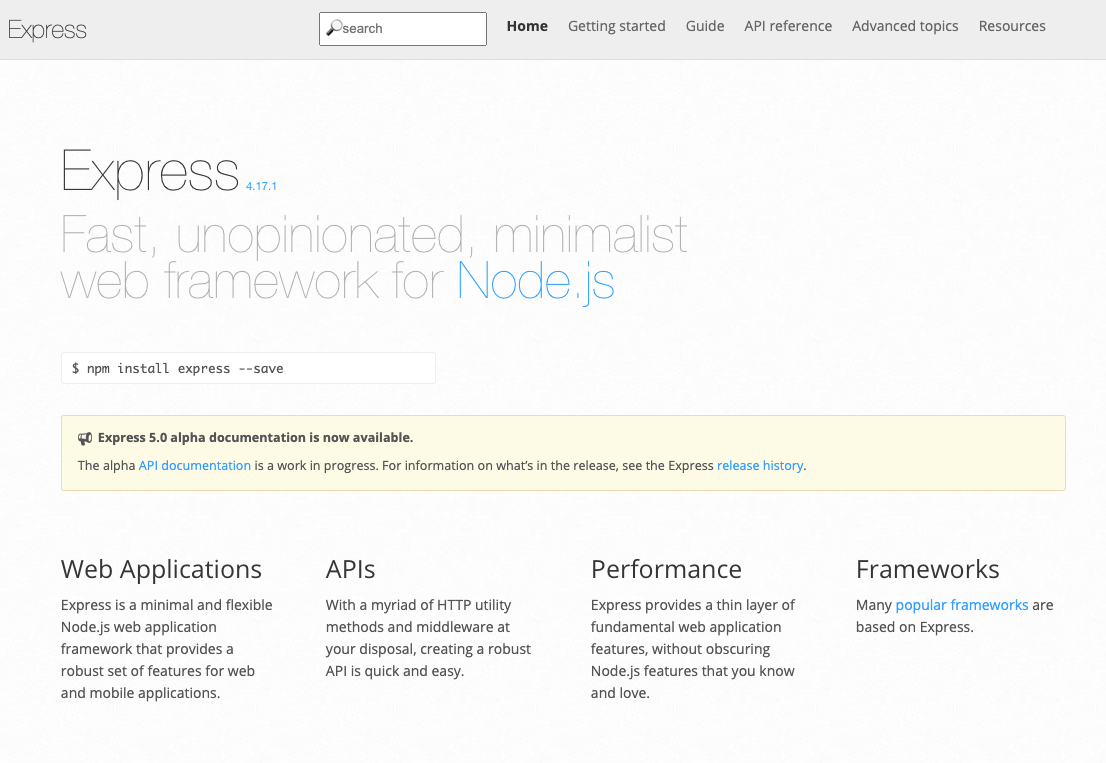Open the alpha API documentation link
Screen dimensions: 1106x763
tap(195, 465)
